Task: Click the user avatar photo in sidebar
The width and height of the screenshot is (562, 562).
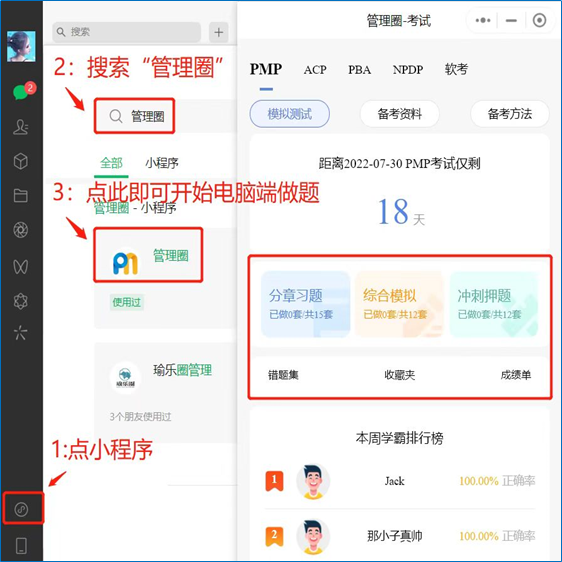Action: click(21, 46)
